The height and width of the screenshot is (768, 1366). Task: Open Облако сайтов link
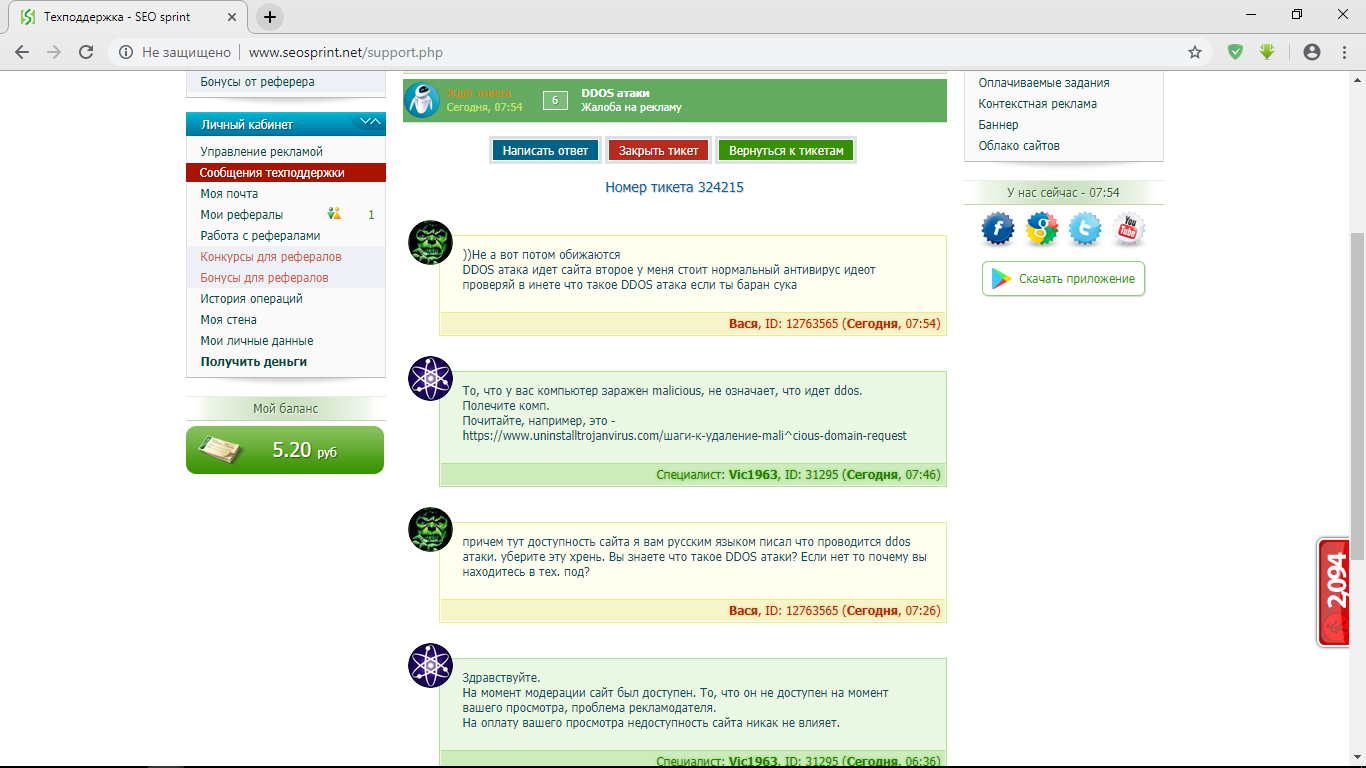point(1019,146)
